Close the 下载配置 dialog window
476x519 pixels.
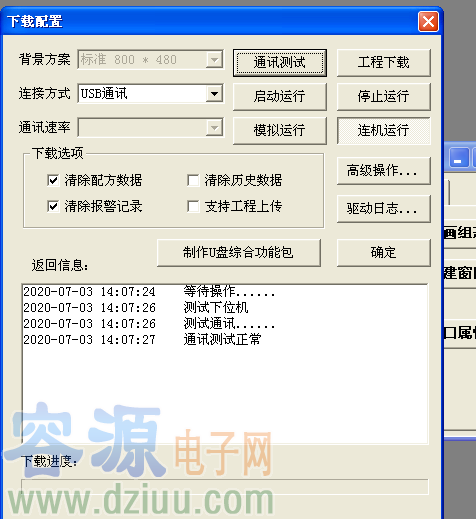[428, 22]
